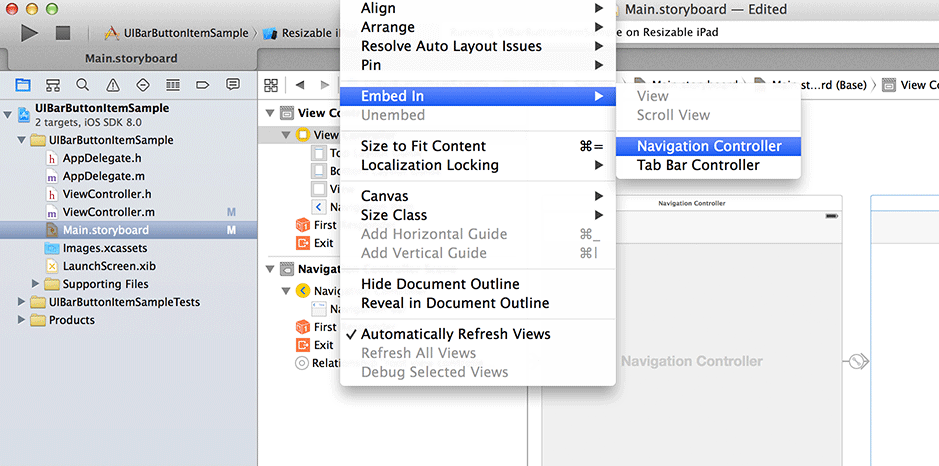
Task: Select Exit under the Navigation Controller scene
Action: click(315, 345)
